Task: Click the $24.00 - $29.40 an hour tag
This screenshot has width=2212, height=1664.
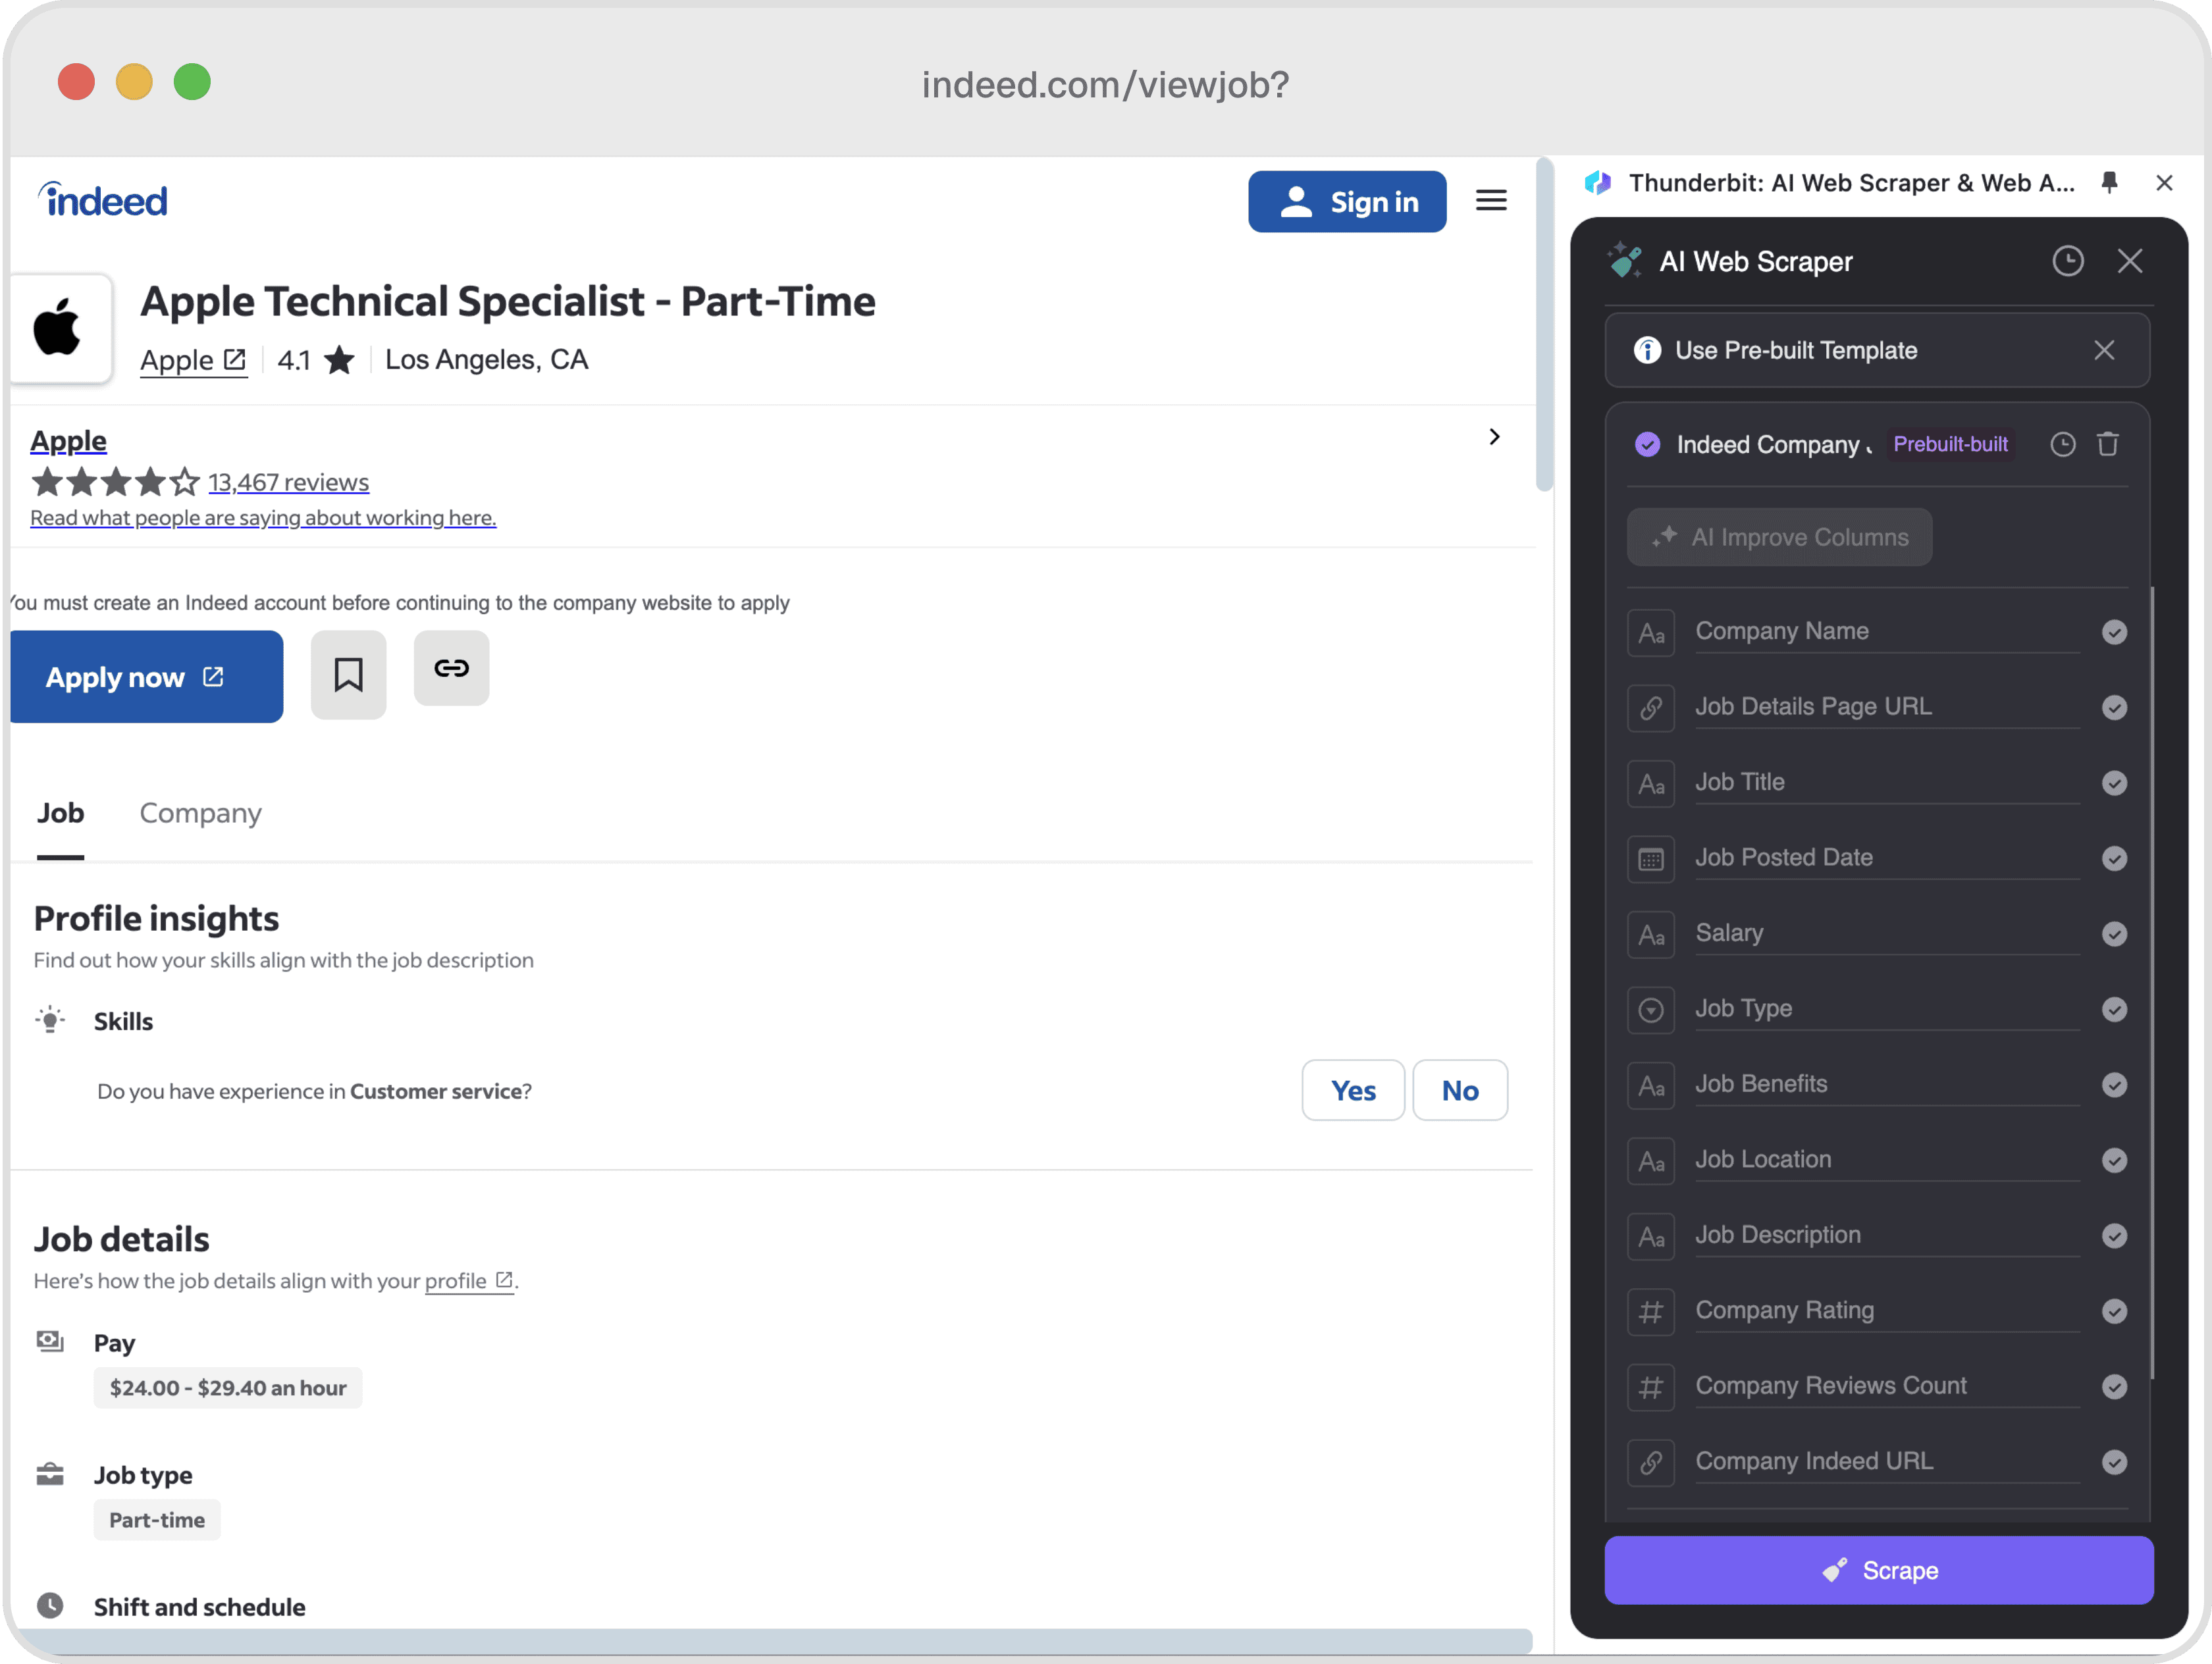Action: pos(228,1388)
